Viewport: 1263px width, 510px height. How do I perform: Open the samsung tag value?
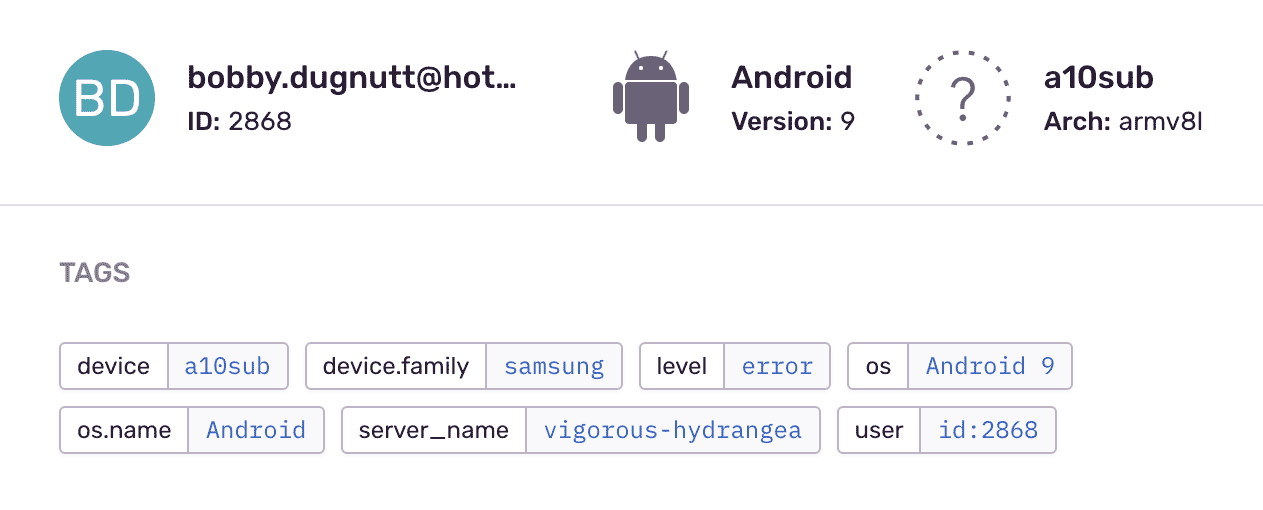point(554,366)
